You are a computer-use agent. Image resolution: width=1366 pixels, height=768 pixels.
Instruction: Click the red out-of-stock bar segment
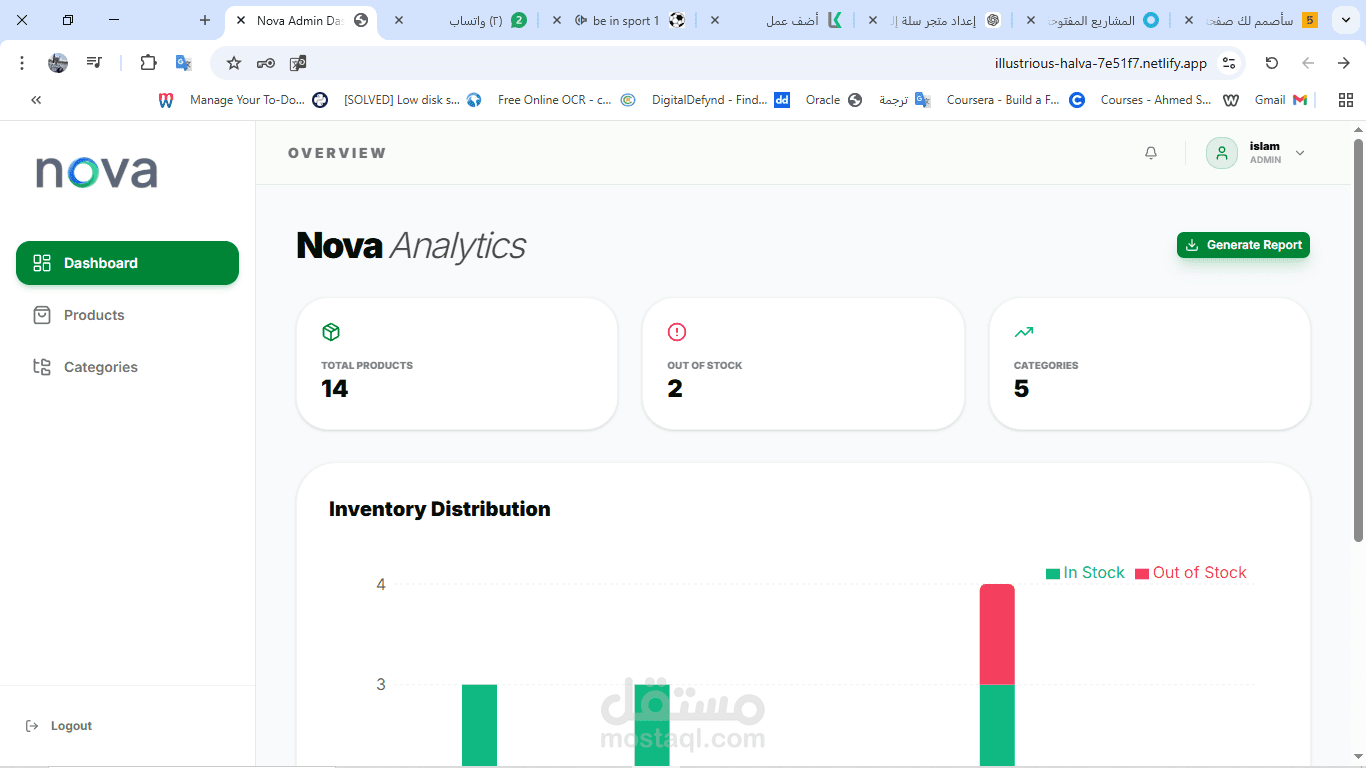point(997,634)
